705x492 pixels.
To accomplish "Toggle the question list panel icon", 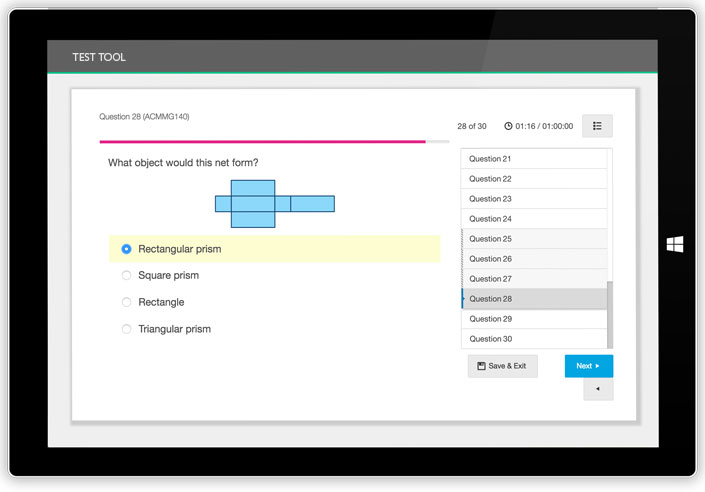I will tap(597, 126).
